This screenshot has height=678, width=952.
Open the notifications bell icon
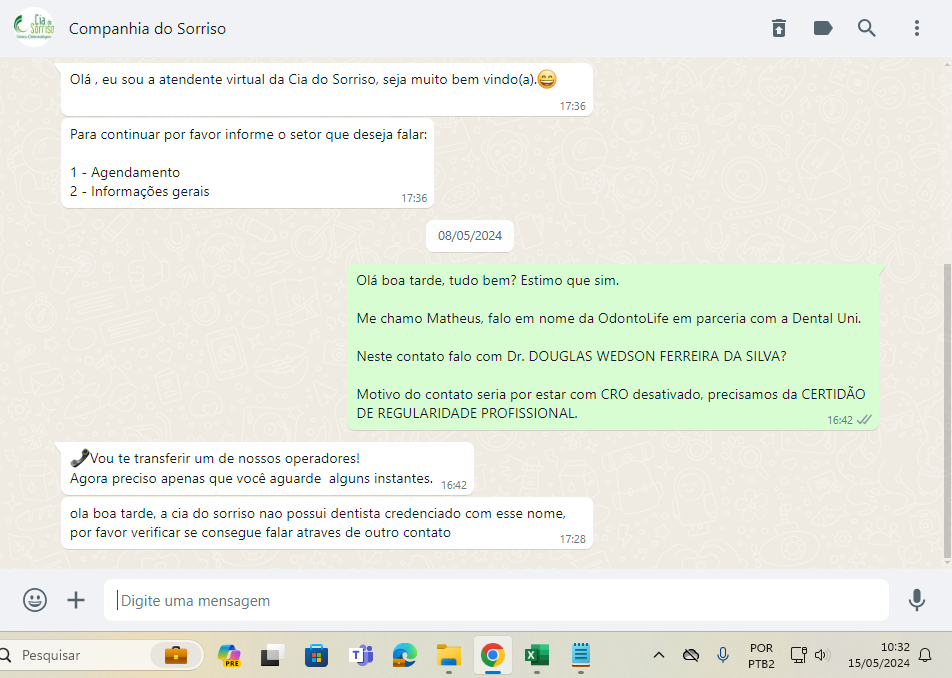[925, 655]
